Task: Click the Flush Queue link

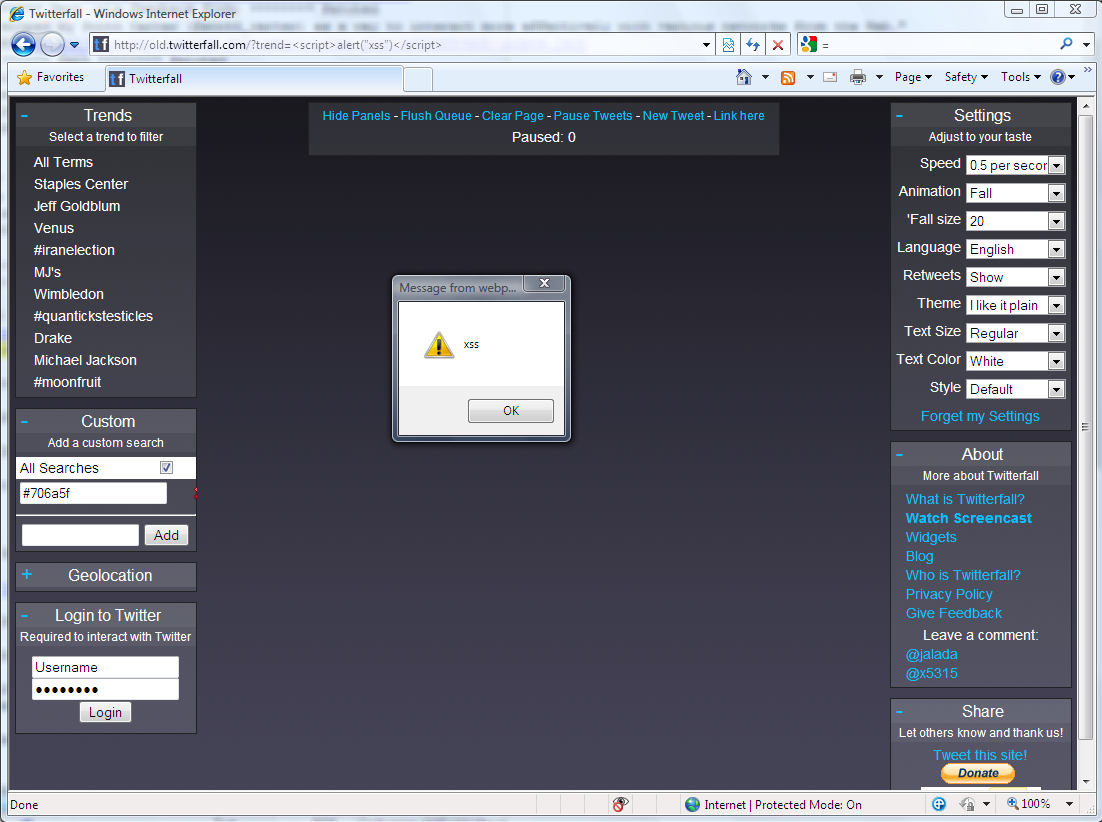Action: pos(436,116)
